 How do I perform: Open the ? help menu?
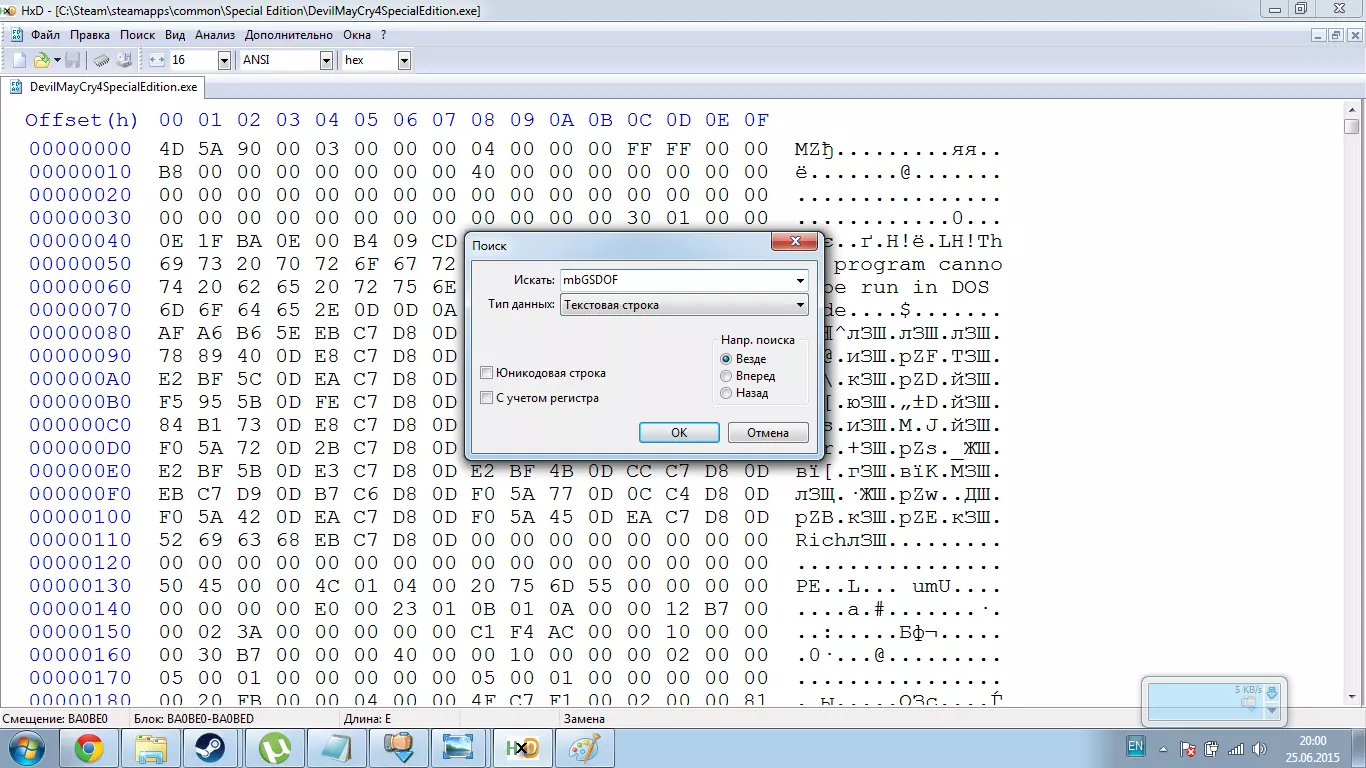coord(383,35)
